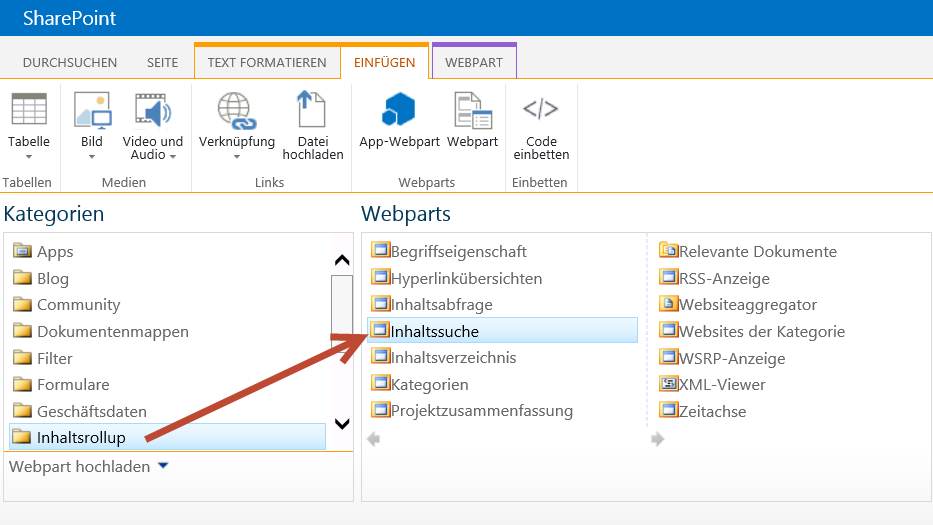The image size is (933, 525).
Task: Click the Kategorien list scroll-up arrow
Action: [342, 261]
